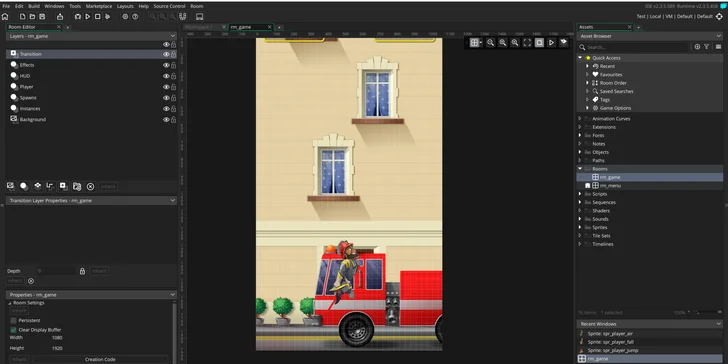Viewport: 728px width, 364px height.
Task: Hide the Player layer
Action: pyautogui.click(x=166, y=87)
